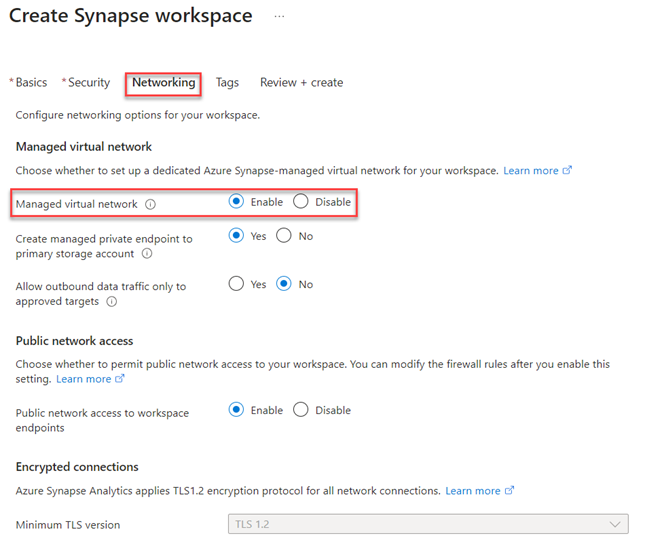This screenshot has width=647, height=556.
Task: Disable public network access to workspace endpoints
Action: [x=301, y=410]
